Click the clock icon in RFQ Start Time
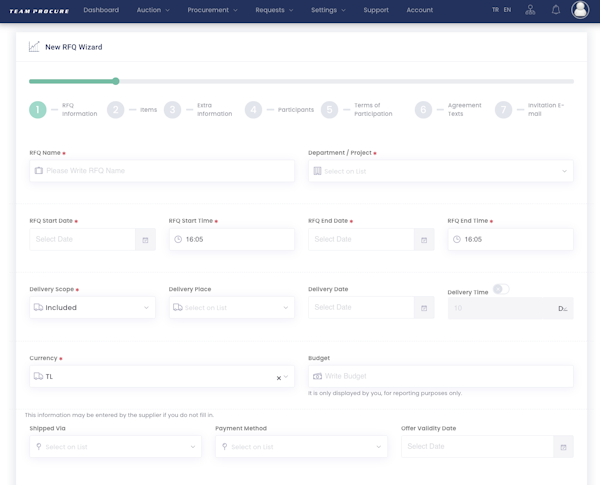 (178, 239)
